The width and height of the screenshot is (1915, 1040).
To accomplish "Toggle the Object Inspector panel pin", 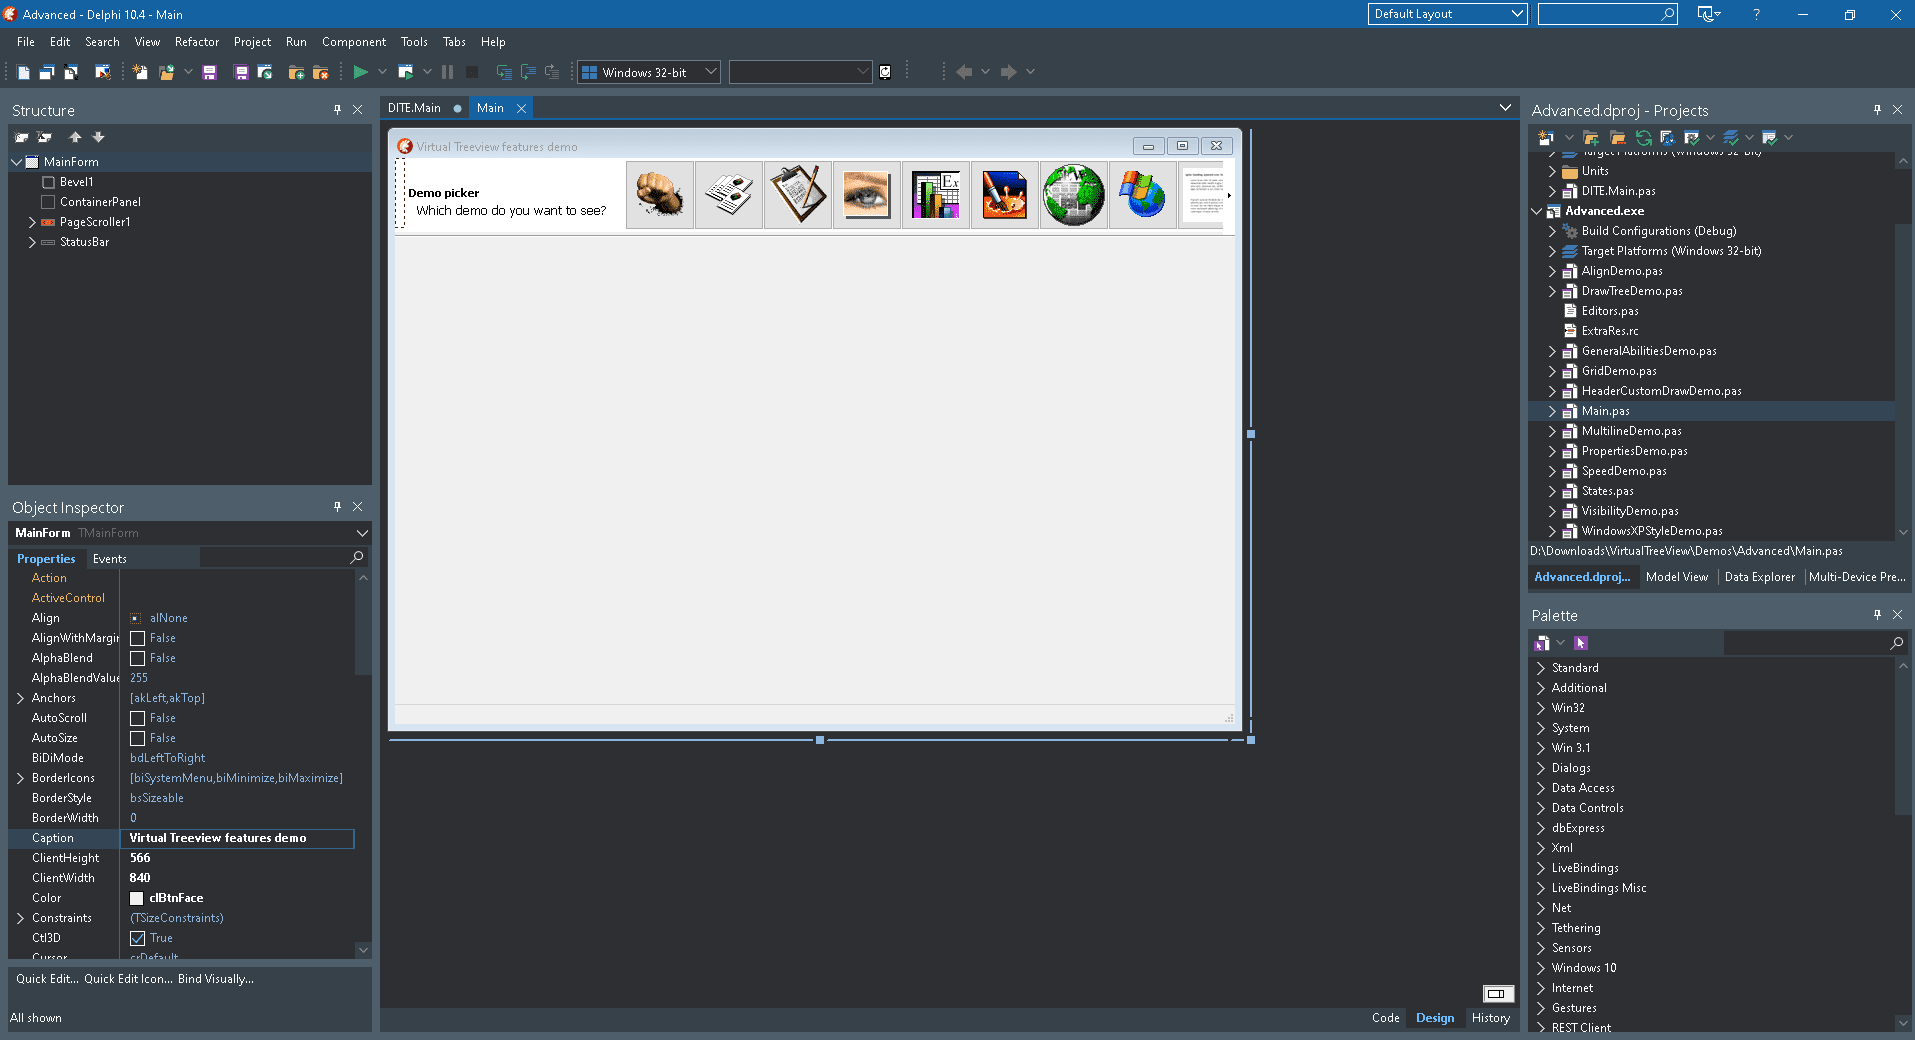I will coord(338,507).
